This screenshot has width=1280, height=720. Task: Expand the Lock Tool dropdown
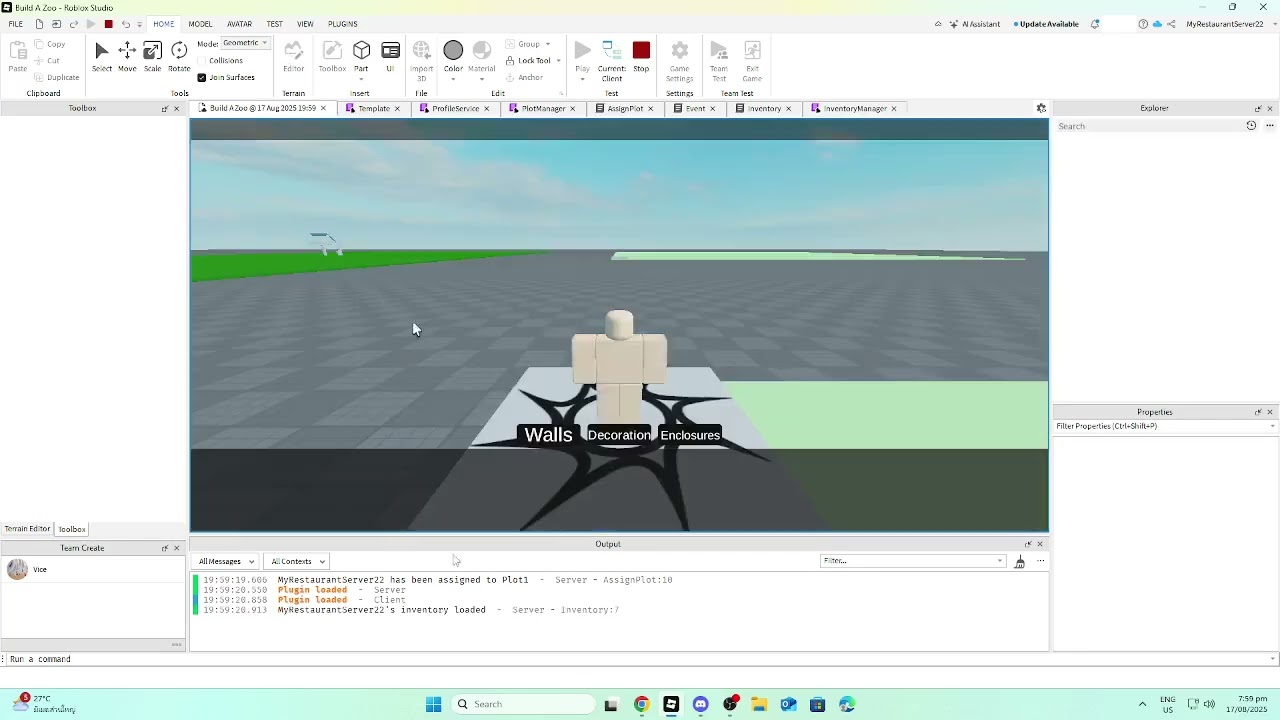coord(558,61)
